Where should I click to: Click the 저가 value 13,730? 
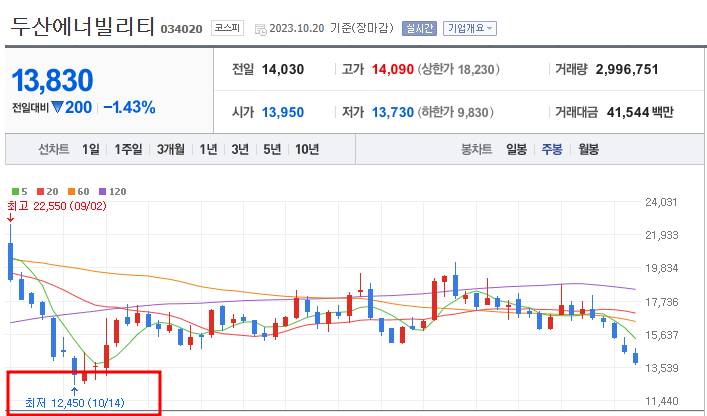tap(393, 112)
